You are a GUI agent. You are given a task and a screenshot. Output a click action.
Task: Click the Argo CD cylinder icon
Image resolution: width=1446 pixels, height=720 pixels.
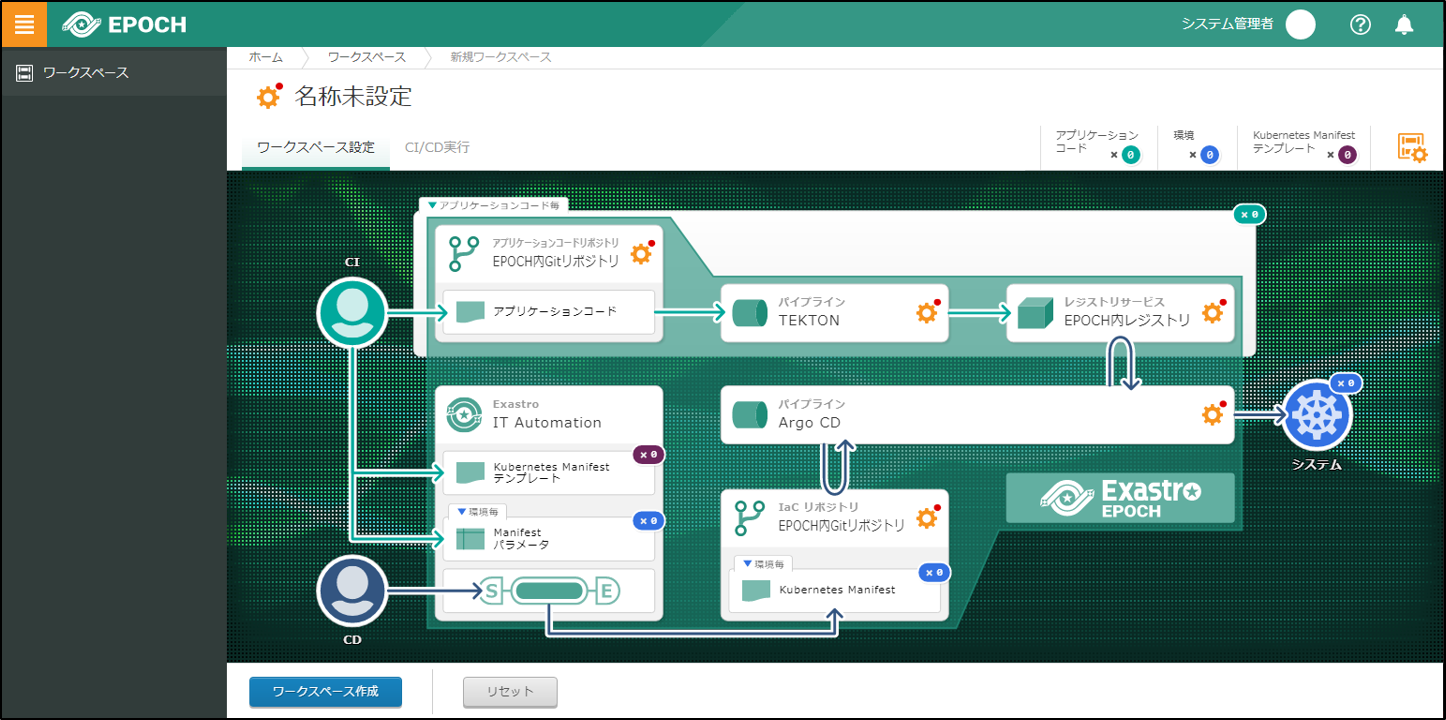coord(750,414)
